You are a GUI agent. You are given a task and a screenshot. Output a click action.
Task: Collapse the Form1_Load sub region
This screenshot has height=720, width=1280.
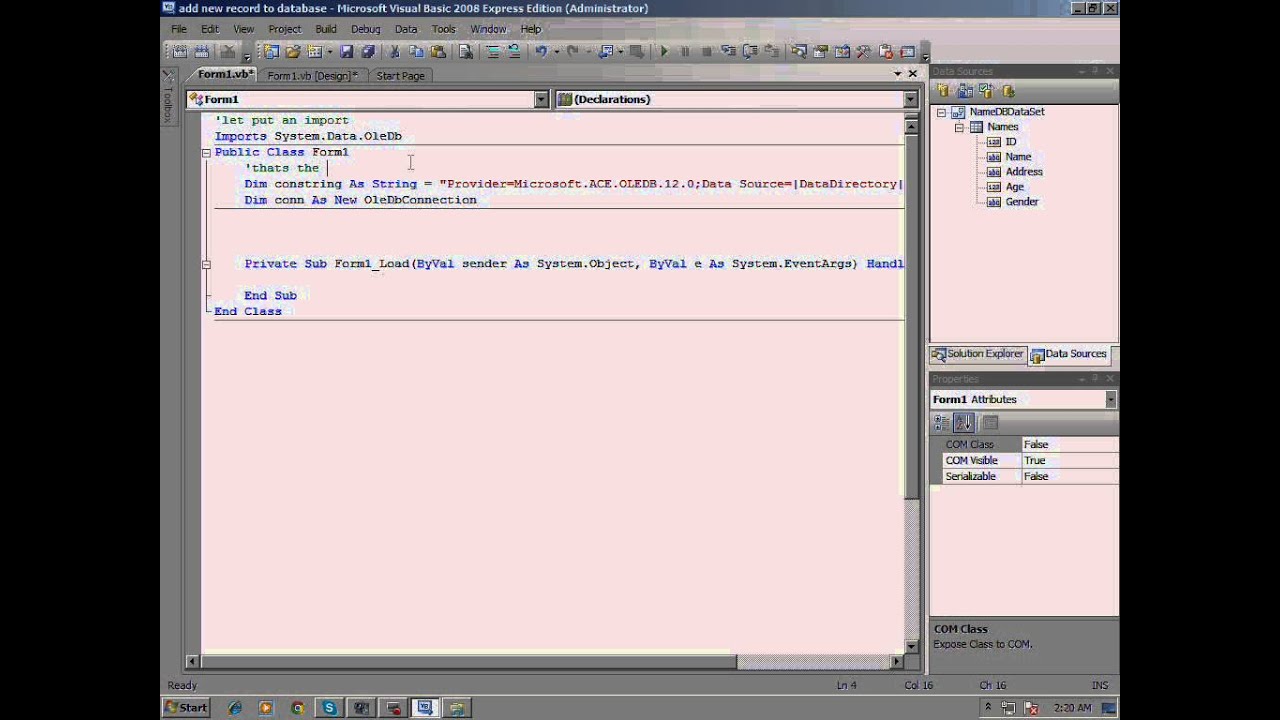point(206,264)
